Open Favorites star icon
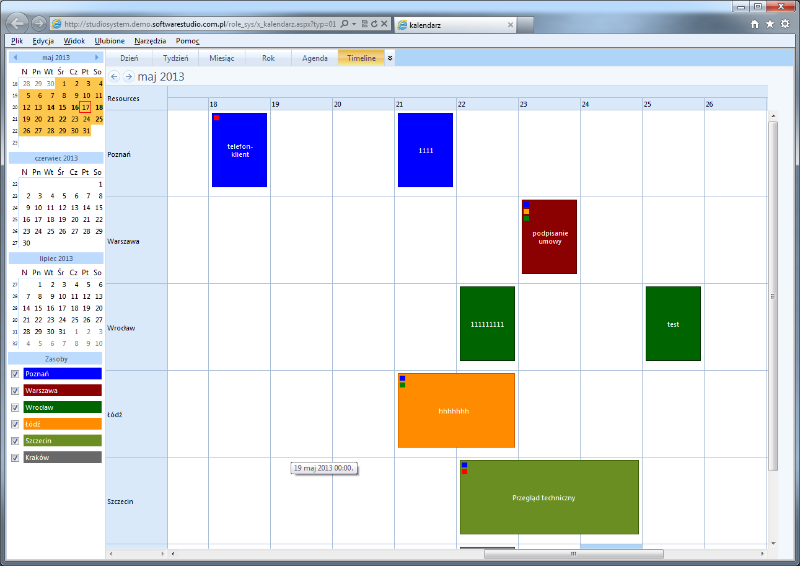This screenshot has height=566, width=800. tap(770, 24)
